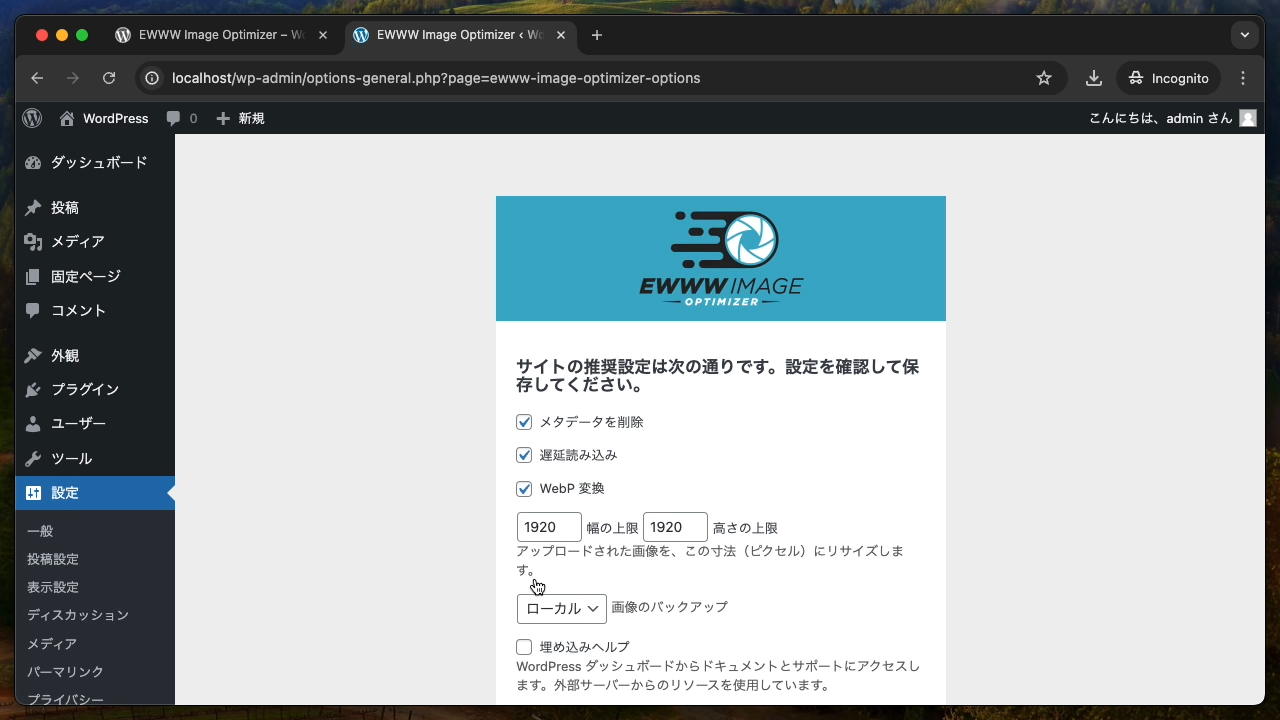The height and width of the screenshot is (720, 1280).
Task: Open the WordPress site home link
Action: 104,118
